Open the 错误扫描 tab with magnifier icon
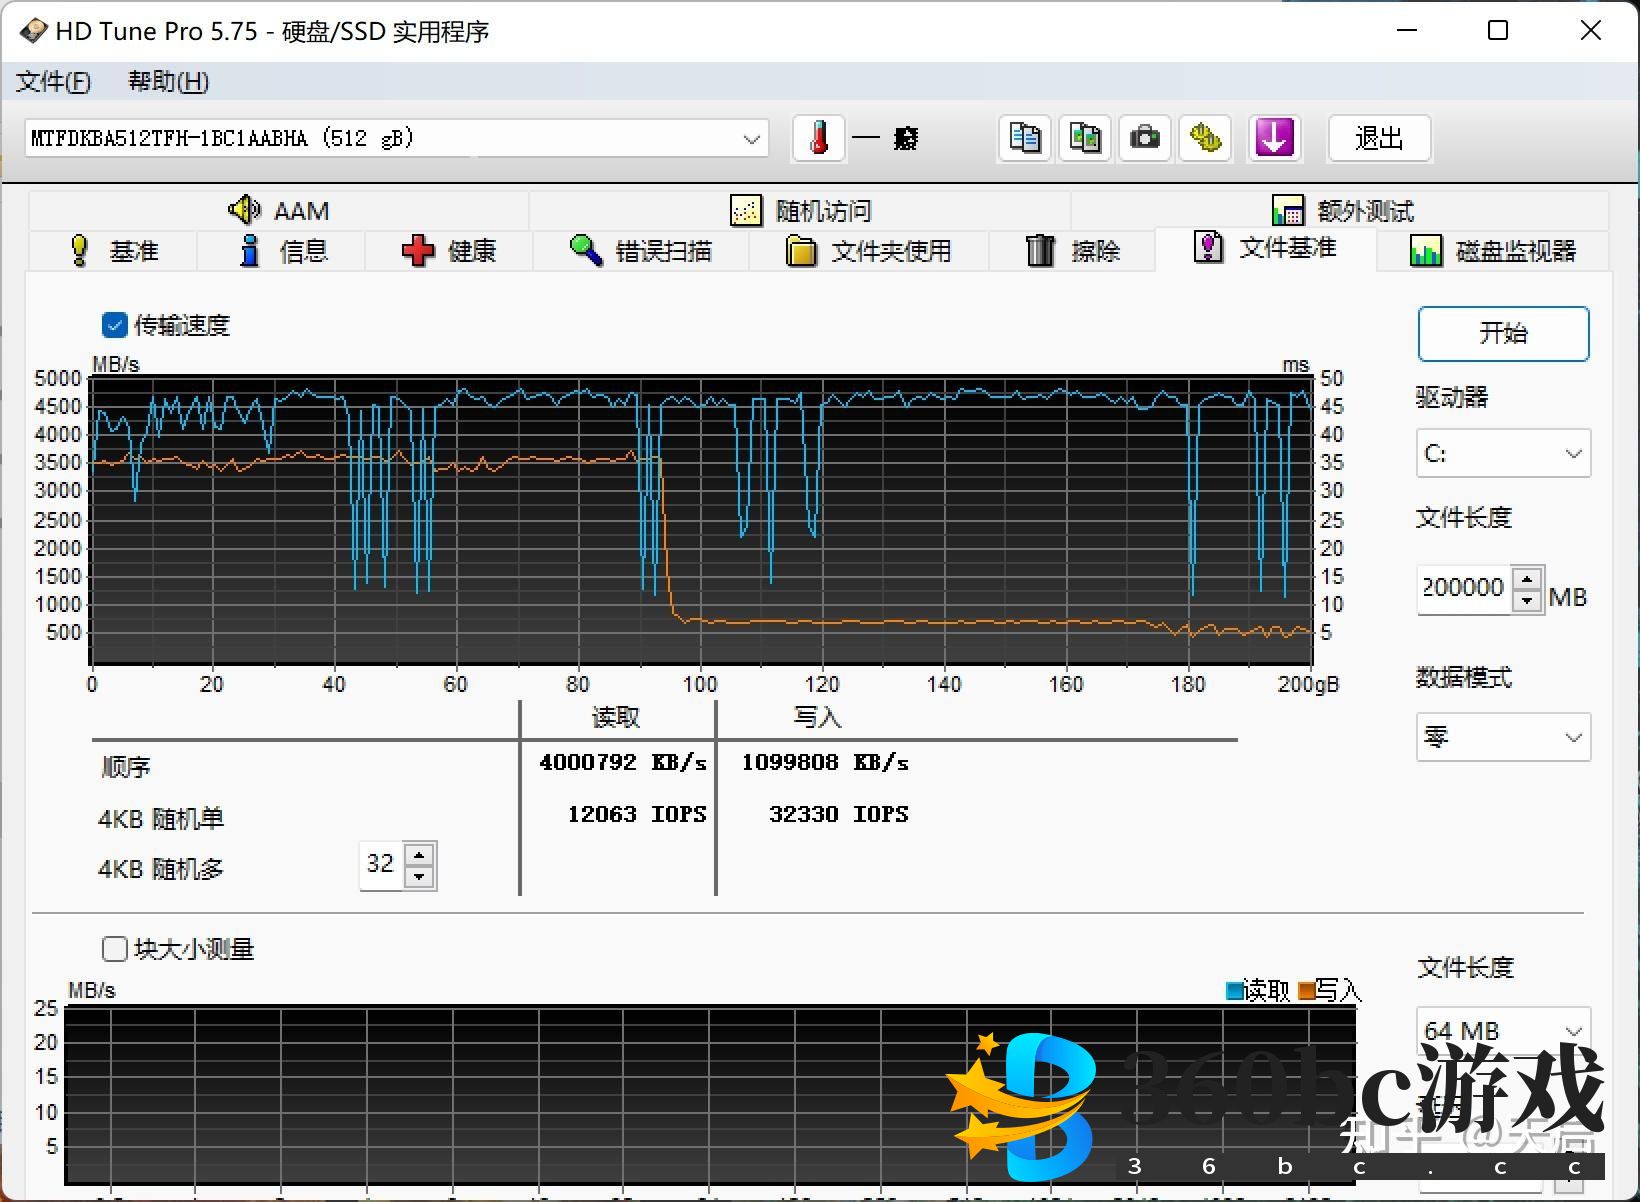1640x1202 pixels. click(x=641, y=251)
